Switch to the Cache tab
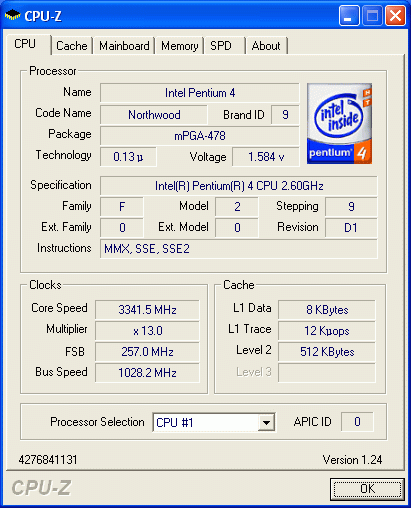The height and width of the screenshot is (508, 411). pos(72,46)
